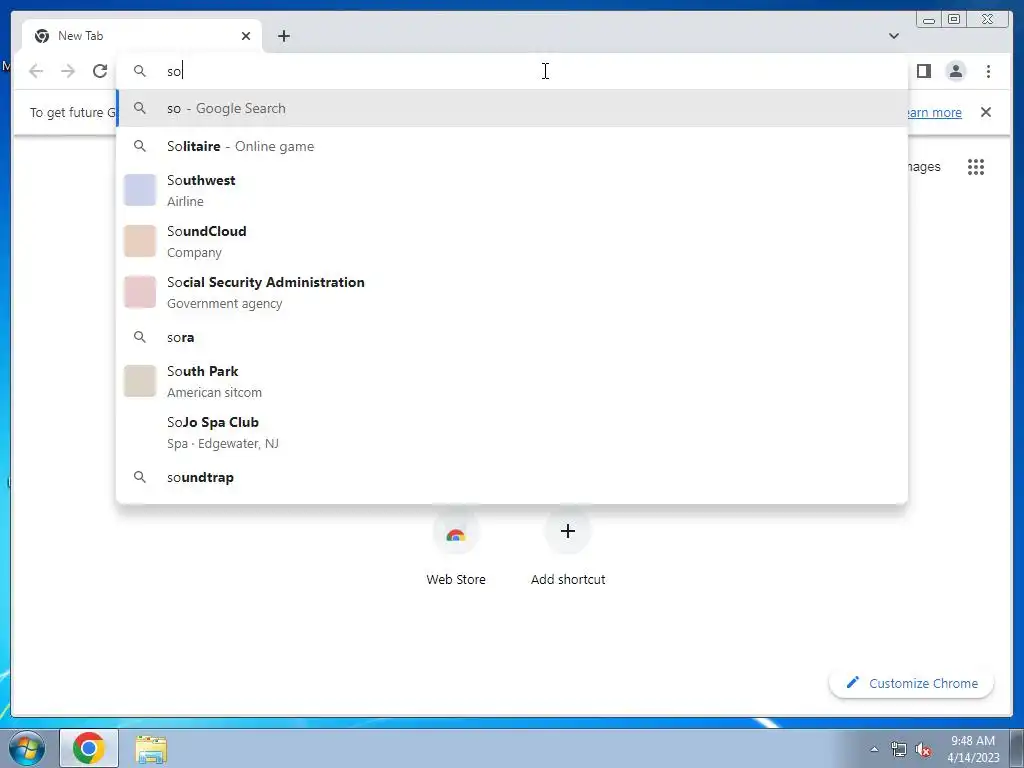
Task: Click the Learn more link
Action: (935, 112)
